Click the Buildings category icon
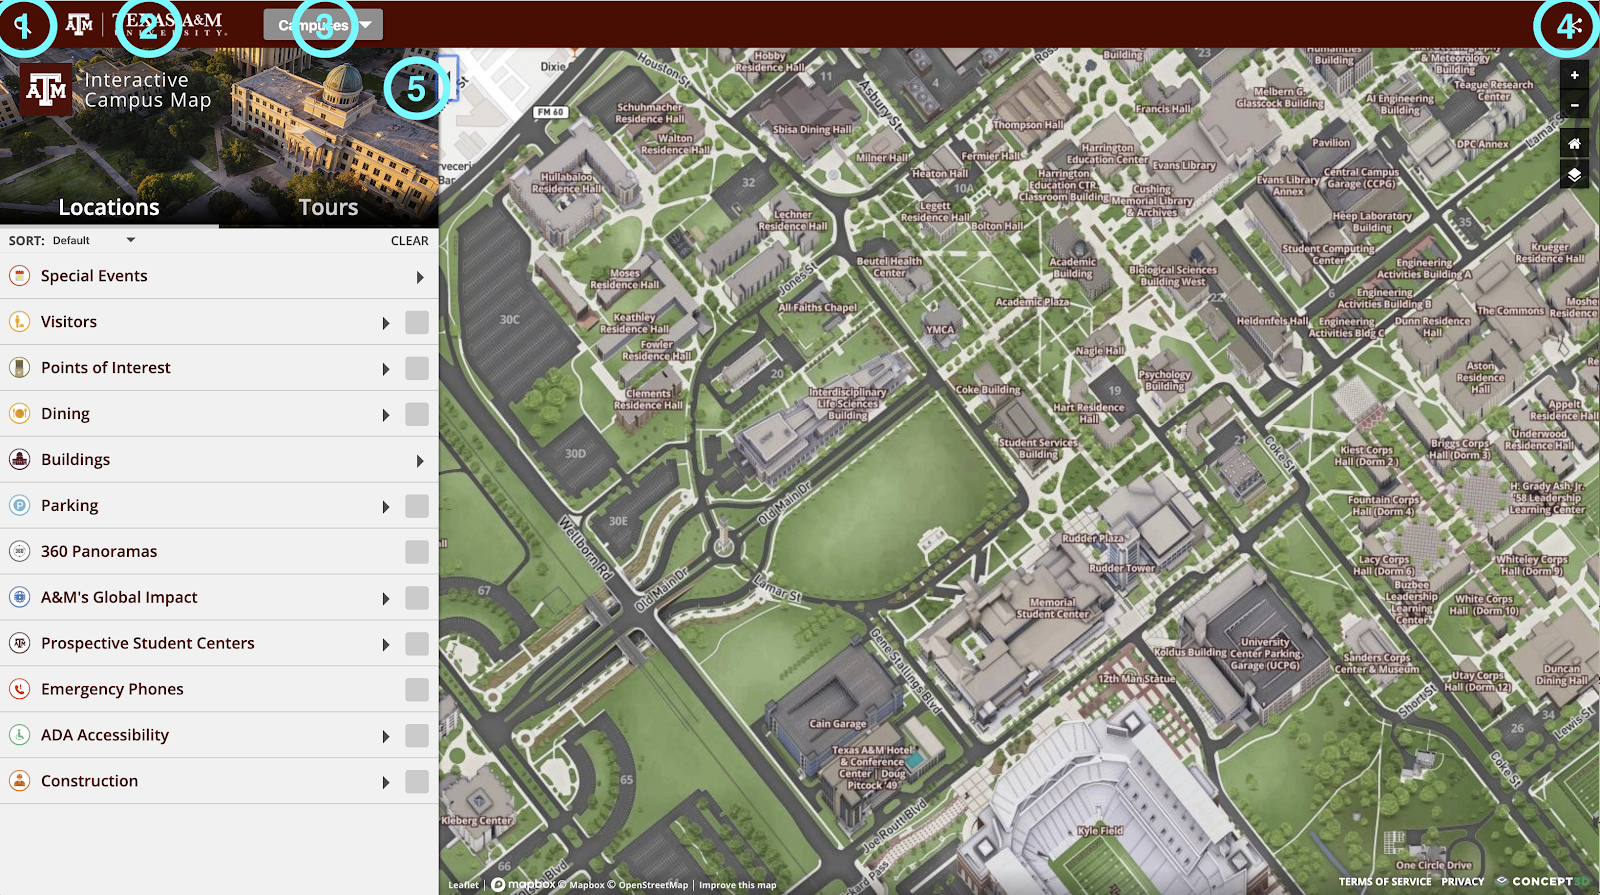Viewport: 1600px width, 895px height. [19, 460]
